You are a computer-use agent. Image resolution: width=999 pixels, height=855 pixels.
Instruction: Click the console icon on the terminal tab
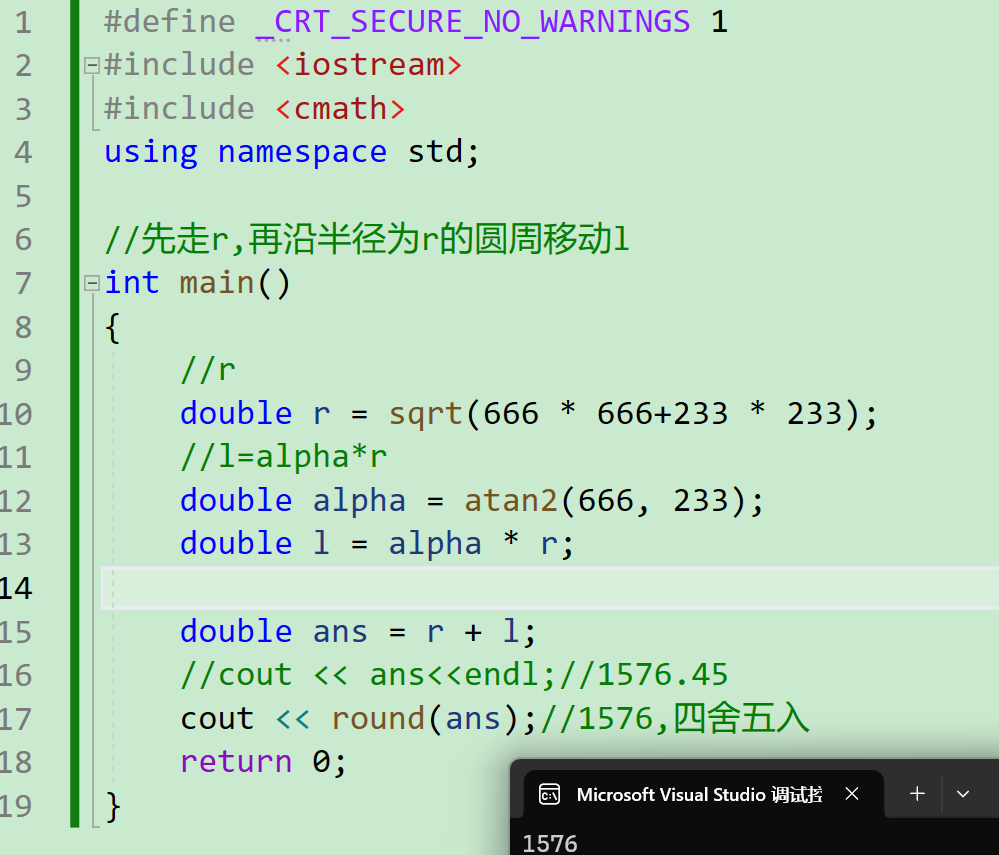(x=549, y=794)
